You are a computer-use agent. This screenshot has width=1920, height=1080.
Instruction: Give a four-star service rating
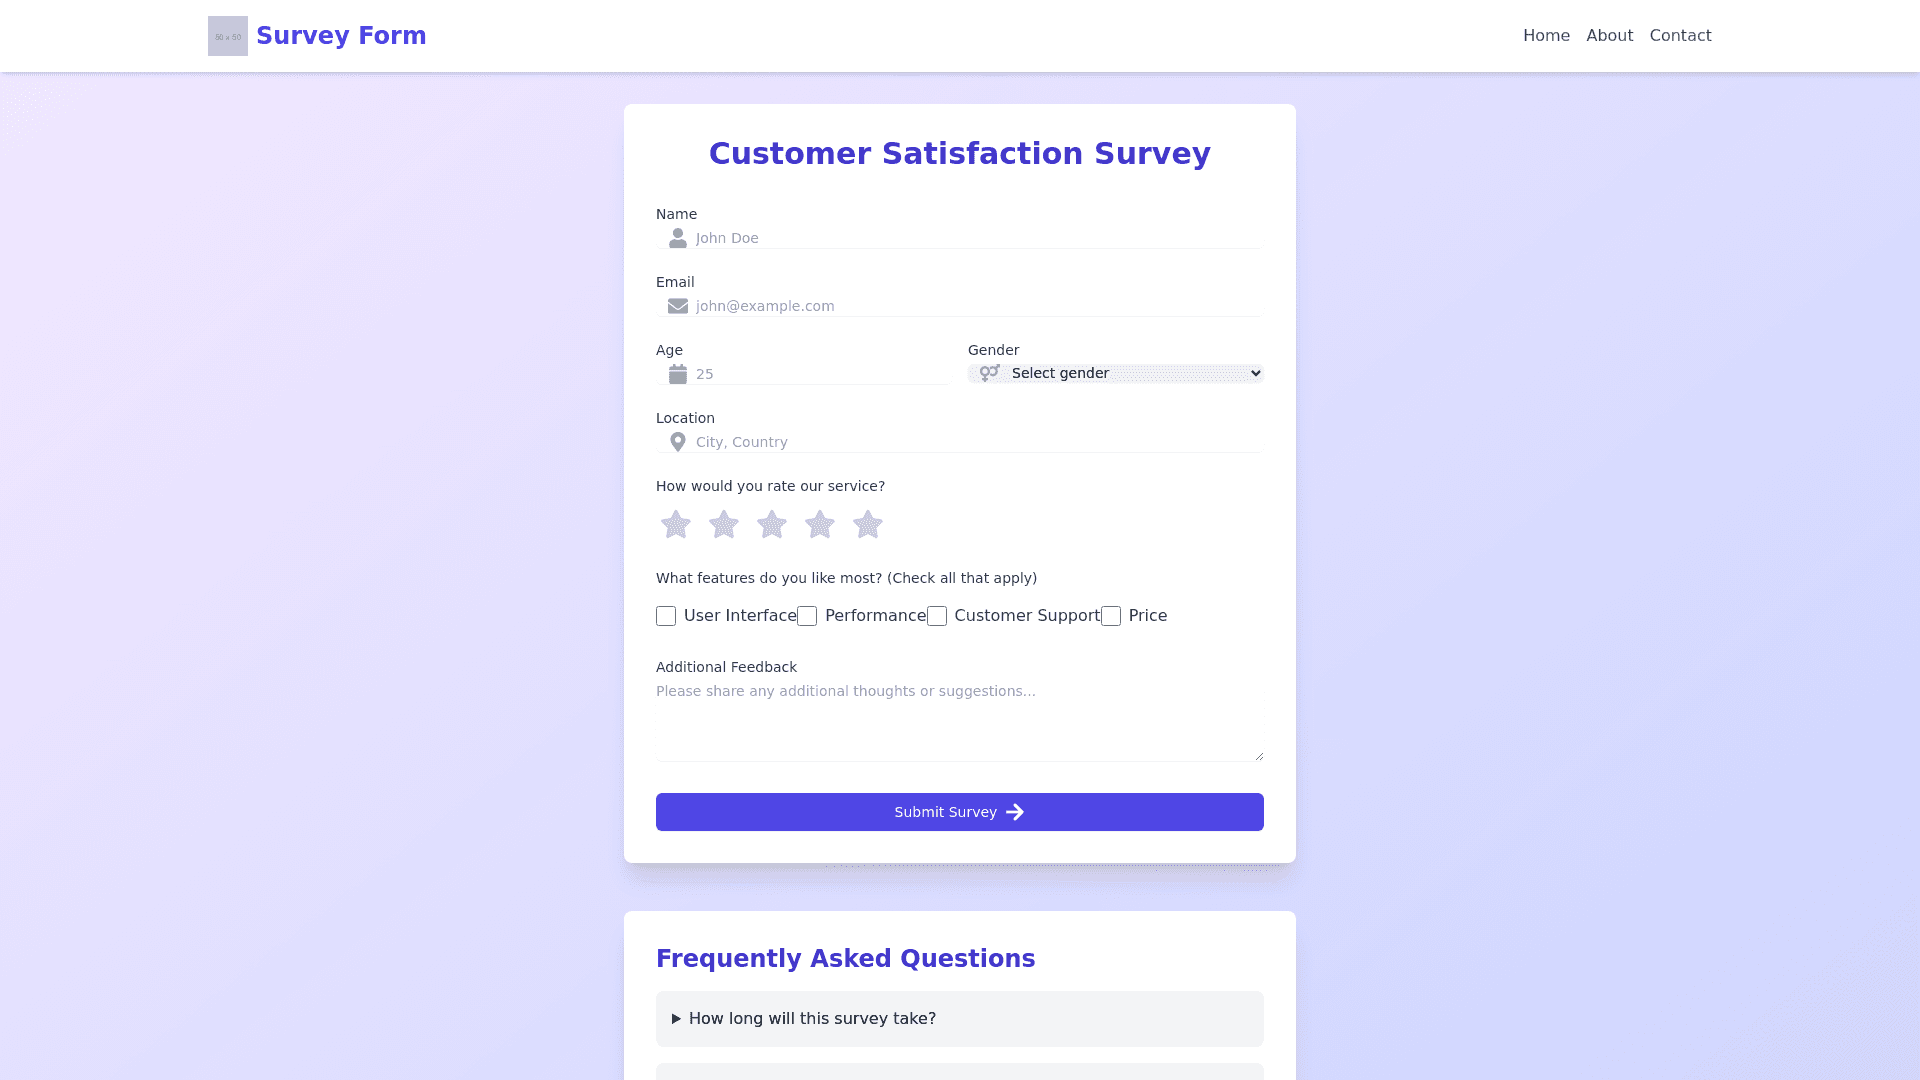pyautogui.click(x=820, y=524)
